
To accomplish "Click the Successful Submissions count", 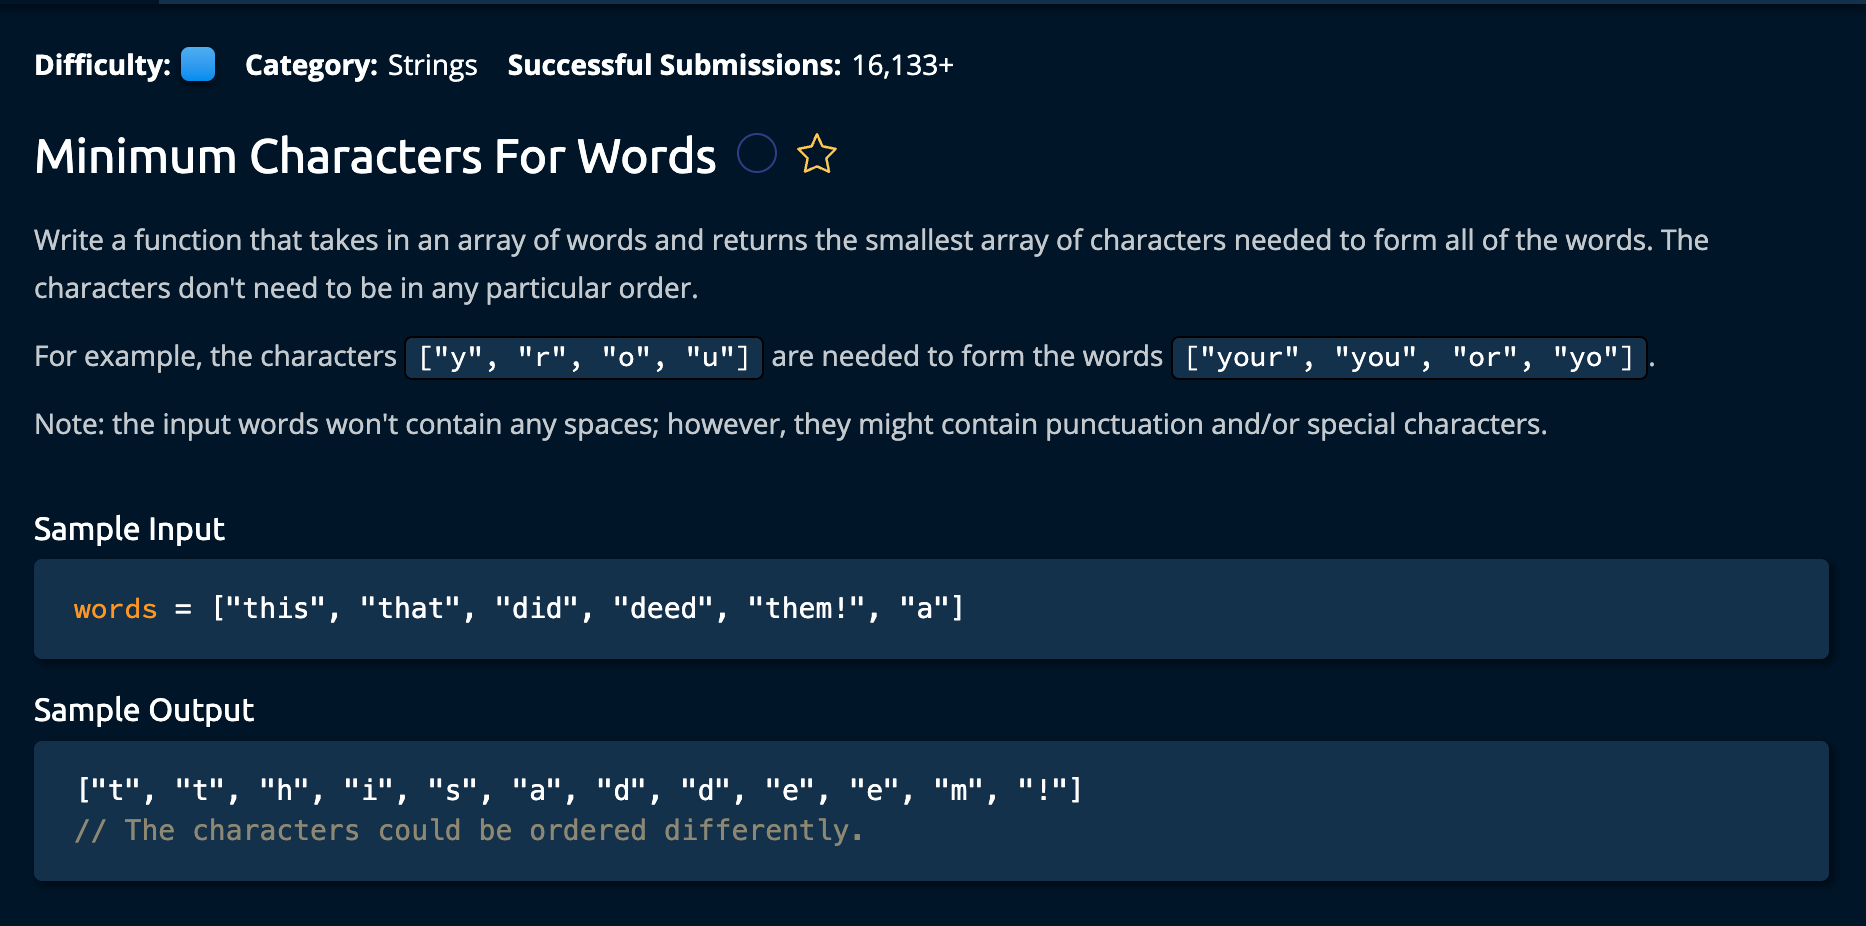I will (903, 65).
